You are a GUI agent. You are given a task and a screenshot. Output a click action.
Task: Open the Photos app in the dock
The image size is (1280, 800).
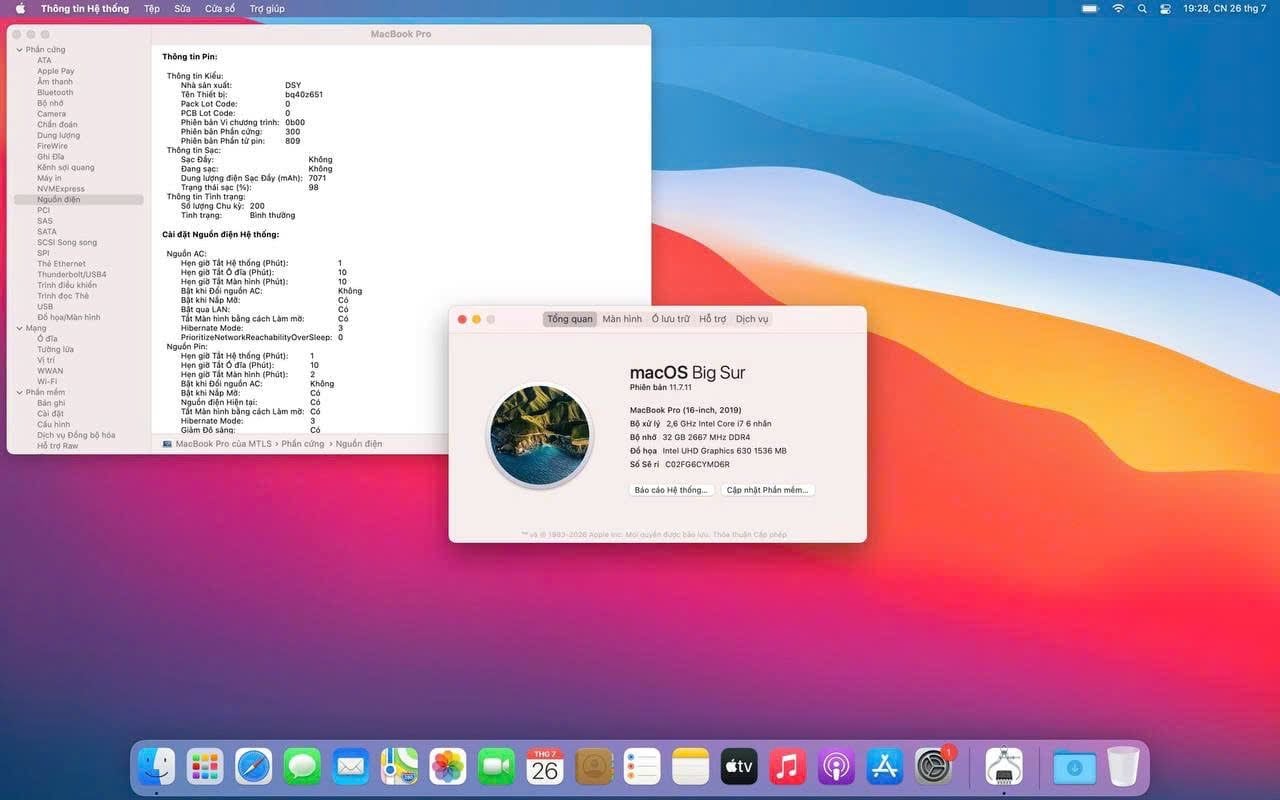(x=448, y=767)
